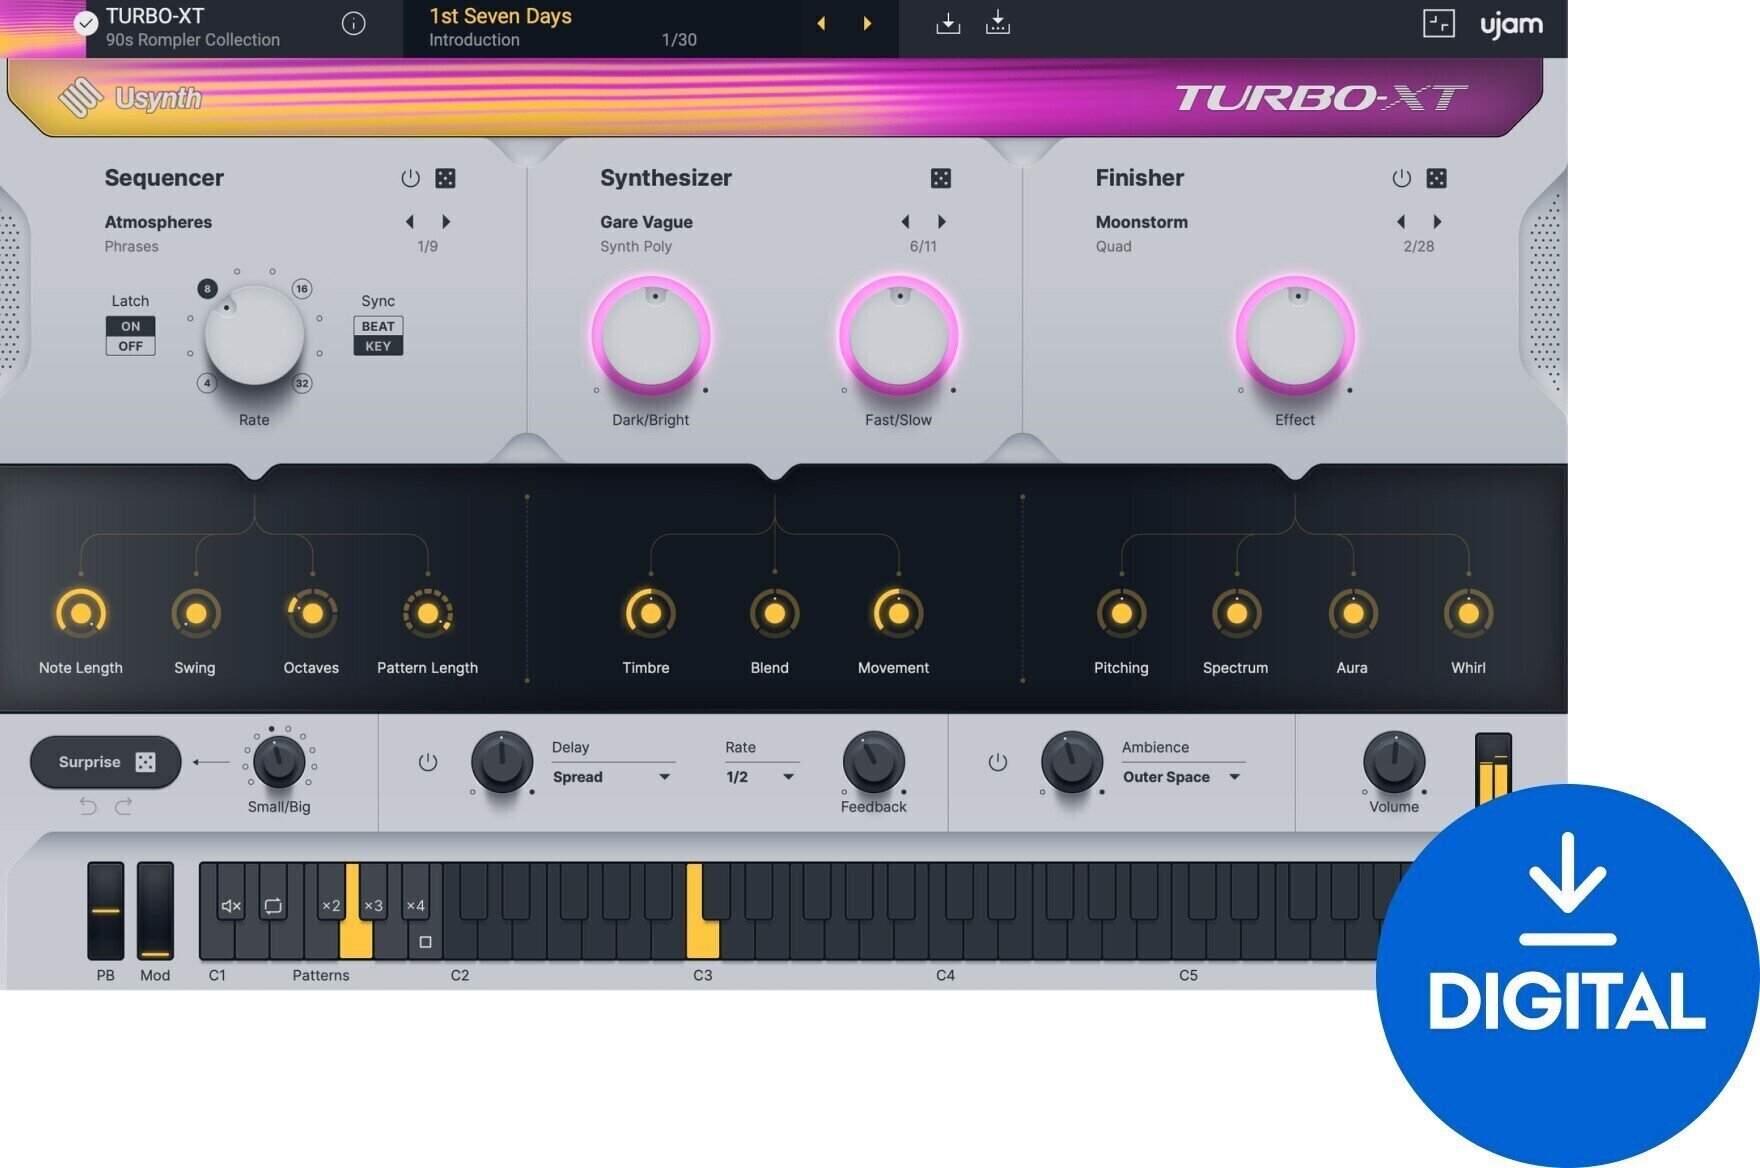Go to previous global preset arrow

pos(821,23)
